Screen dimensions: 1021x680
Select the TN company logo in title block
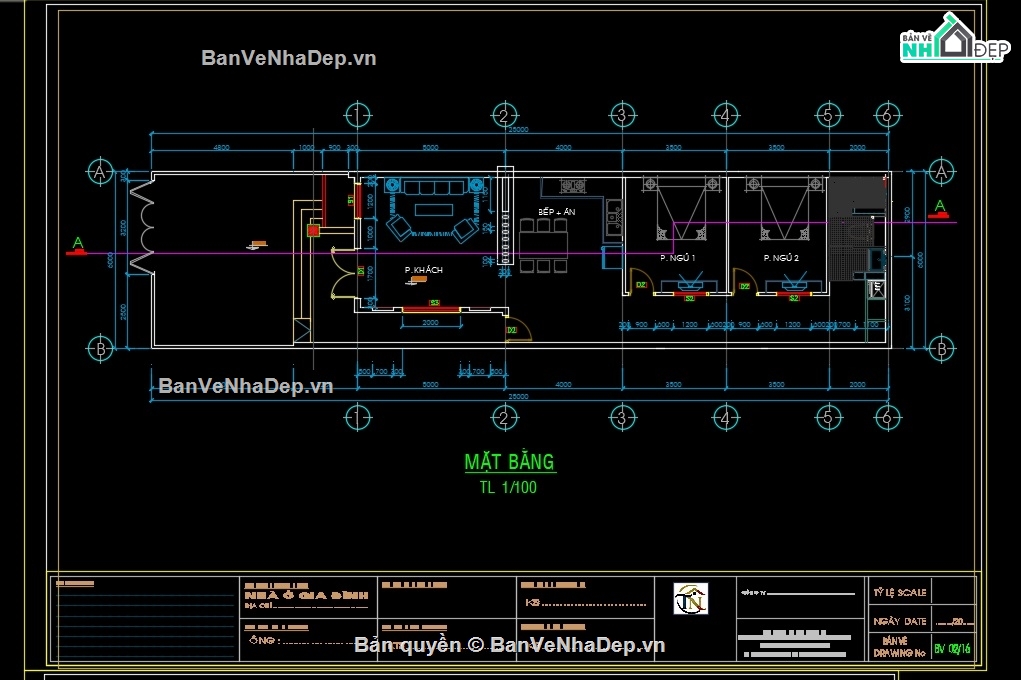[690, 599]
